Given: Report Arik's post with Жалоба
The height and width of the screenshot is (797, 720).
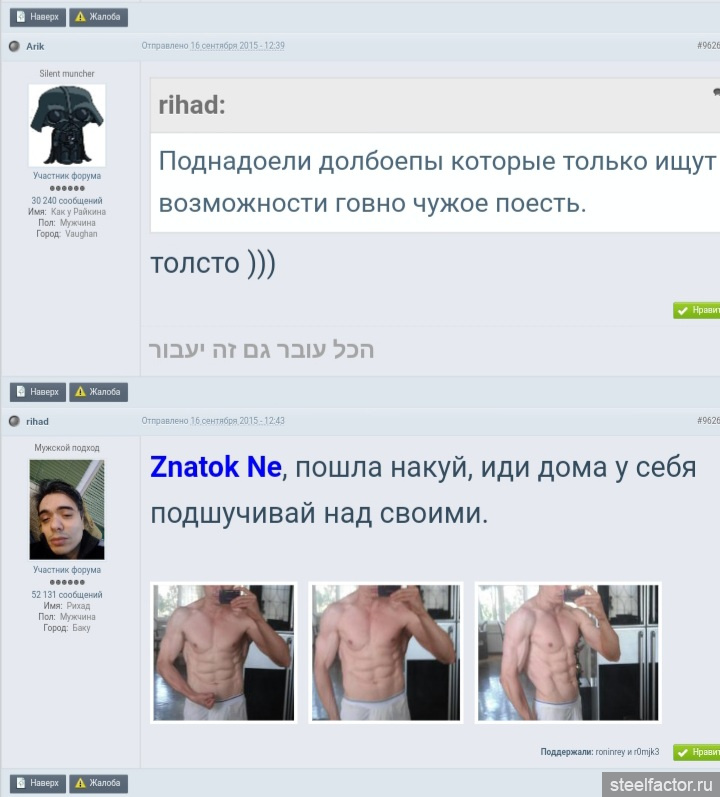Looking at the screenshot, I should [99, 392].
